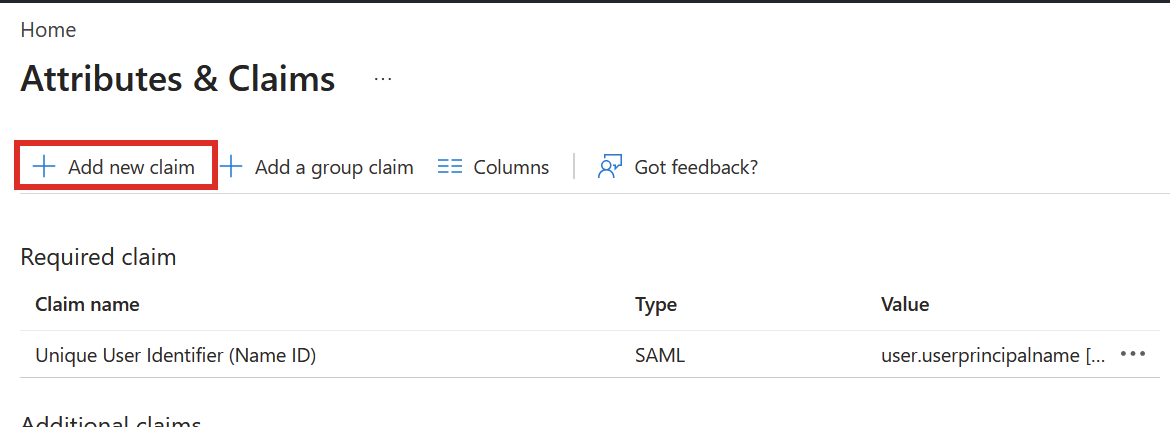The image size is (1170, 427).
Task: Click the plus icon for Add new claim
Action: (x=44, y=167)
